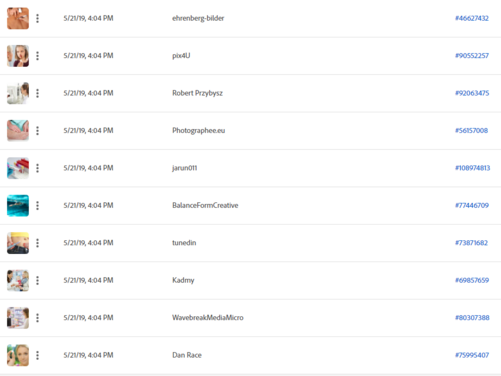This screenshot has height=376, width=501.
Task: Open three-dot menu for Kadmy row
Action: coord(37,280)
